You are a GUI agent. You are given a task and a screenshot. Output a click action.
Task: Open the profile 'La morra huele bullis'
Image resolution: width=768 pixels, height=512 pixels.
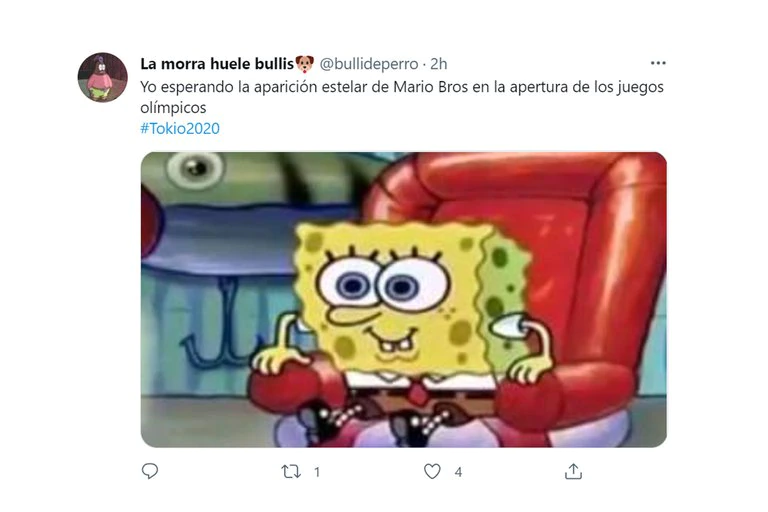pos(217,64)
